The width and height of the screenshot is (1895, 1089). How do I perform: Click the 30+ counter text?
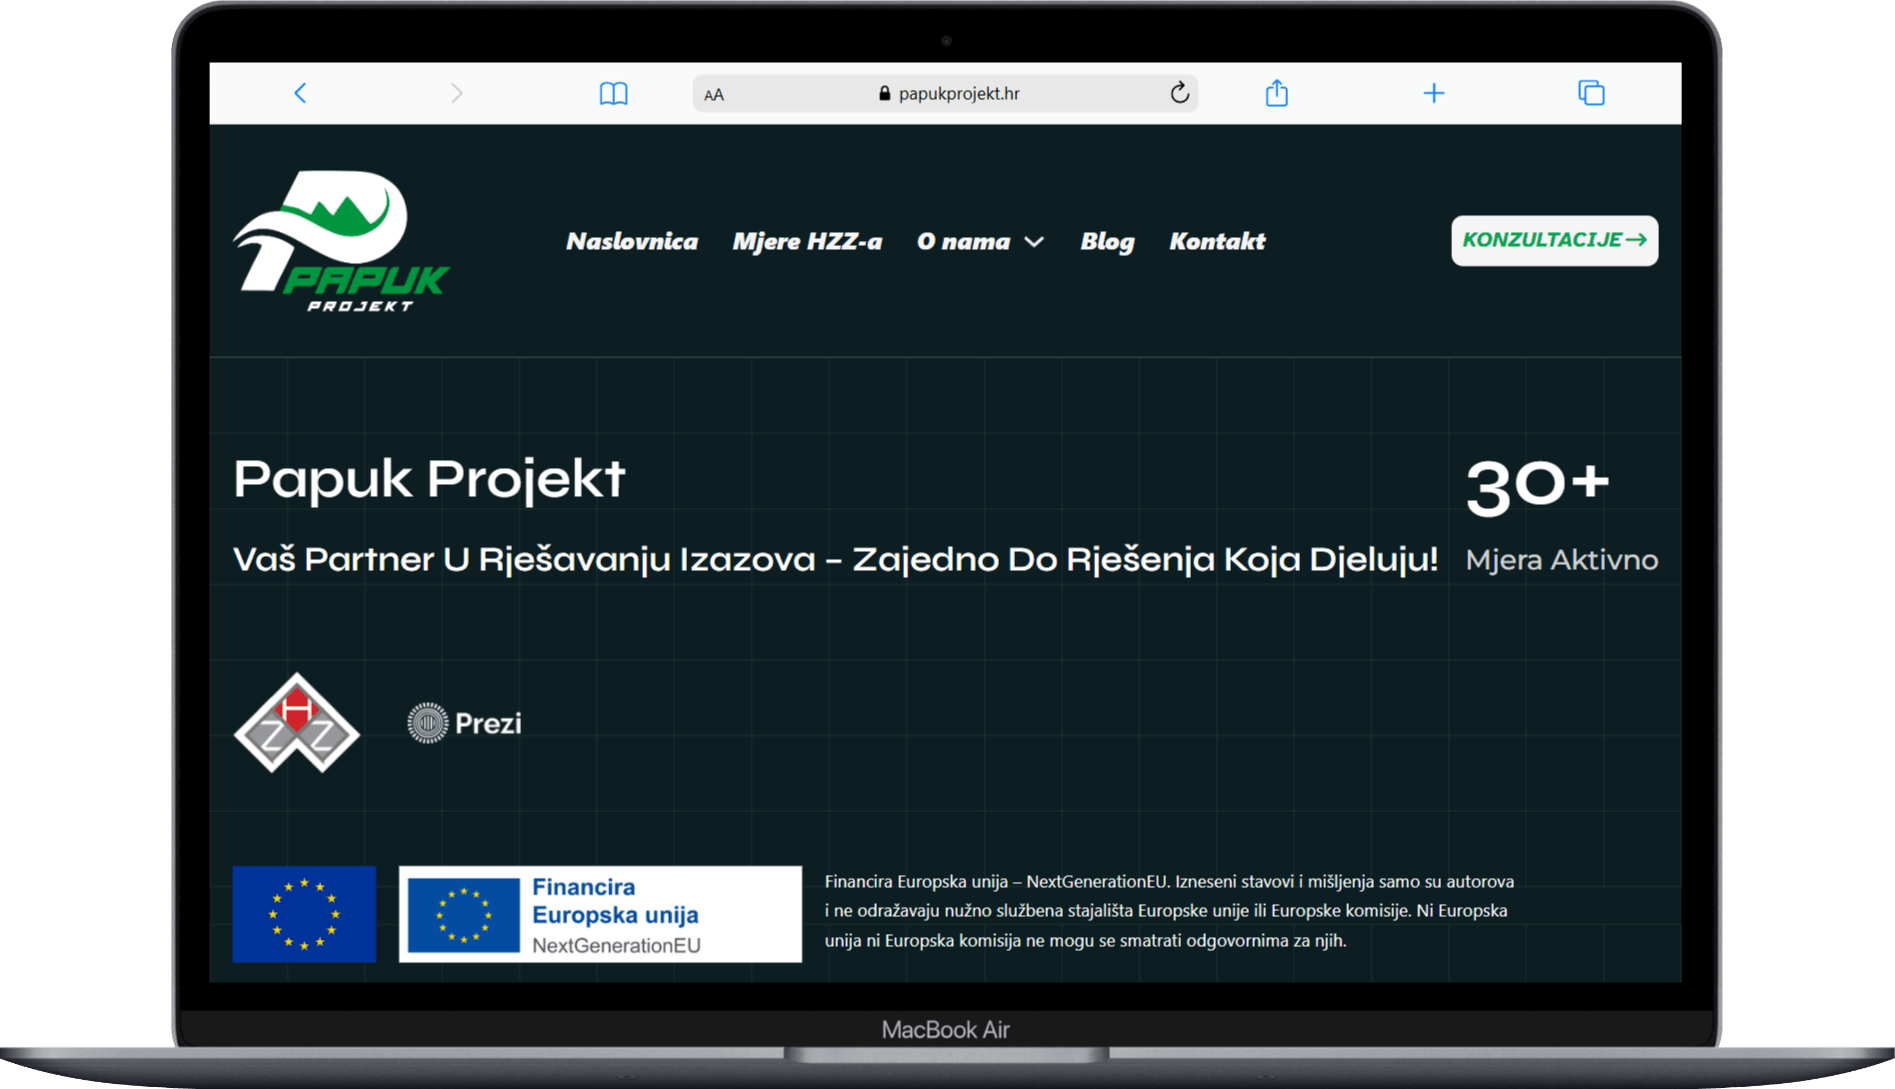tap(1537, 486)
